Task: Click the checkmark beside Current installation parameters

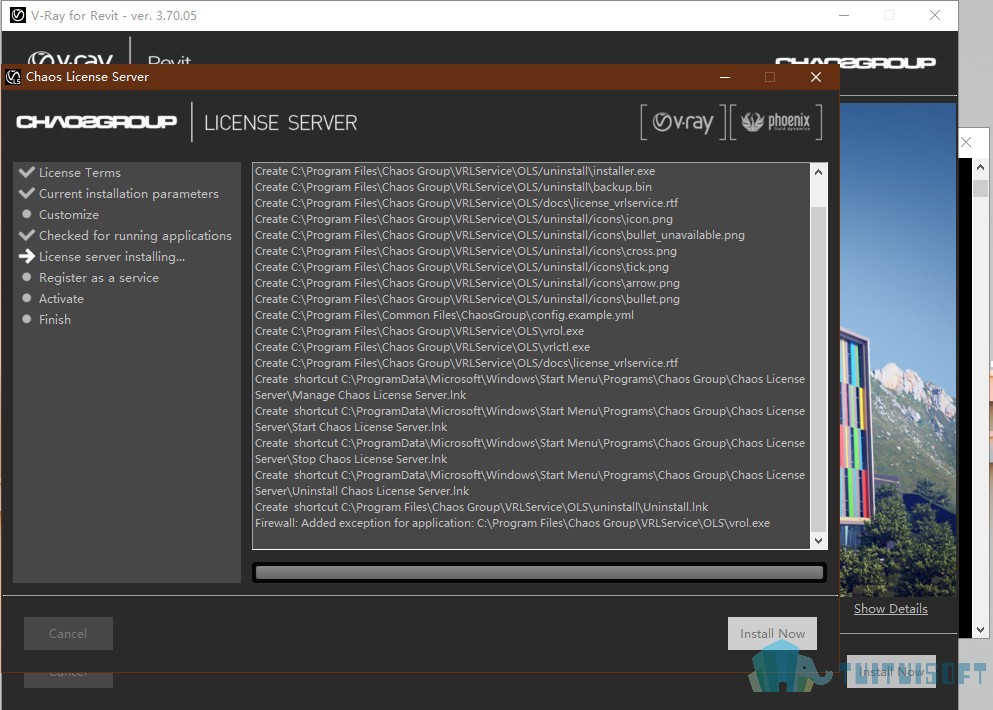Action: pyautogui.click(x=27, y=193)
